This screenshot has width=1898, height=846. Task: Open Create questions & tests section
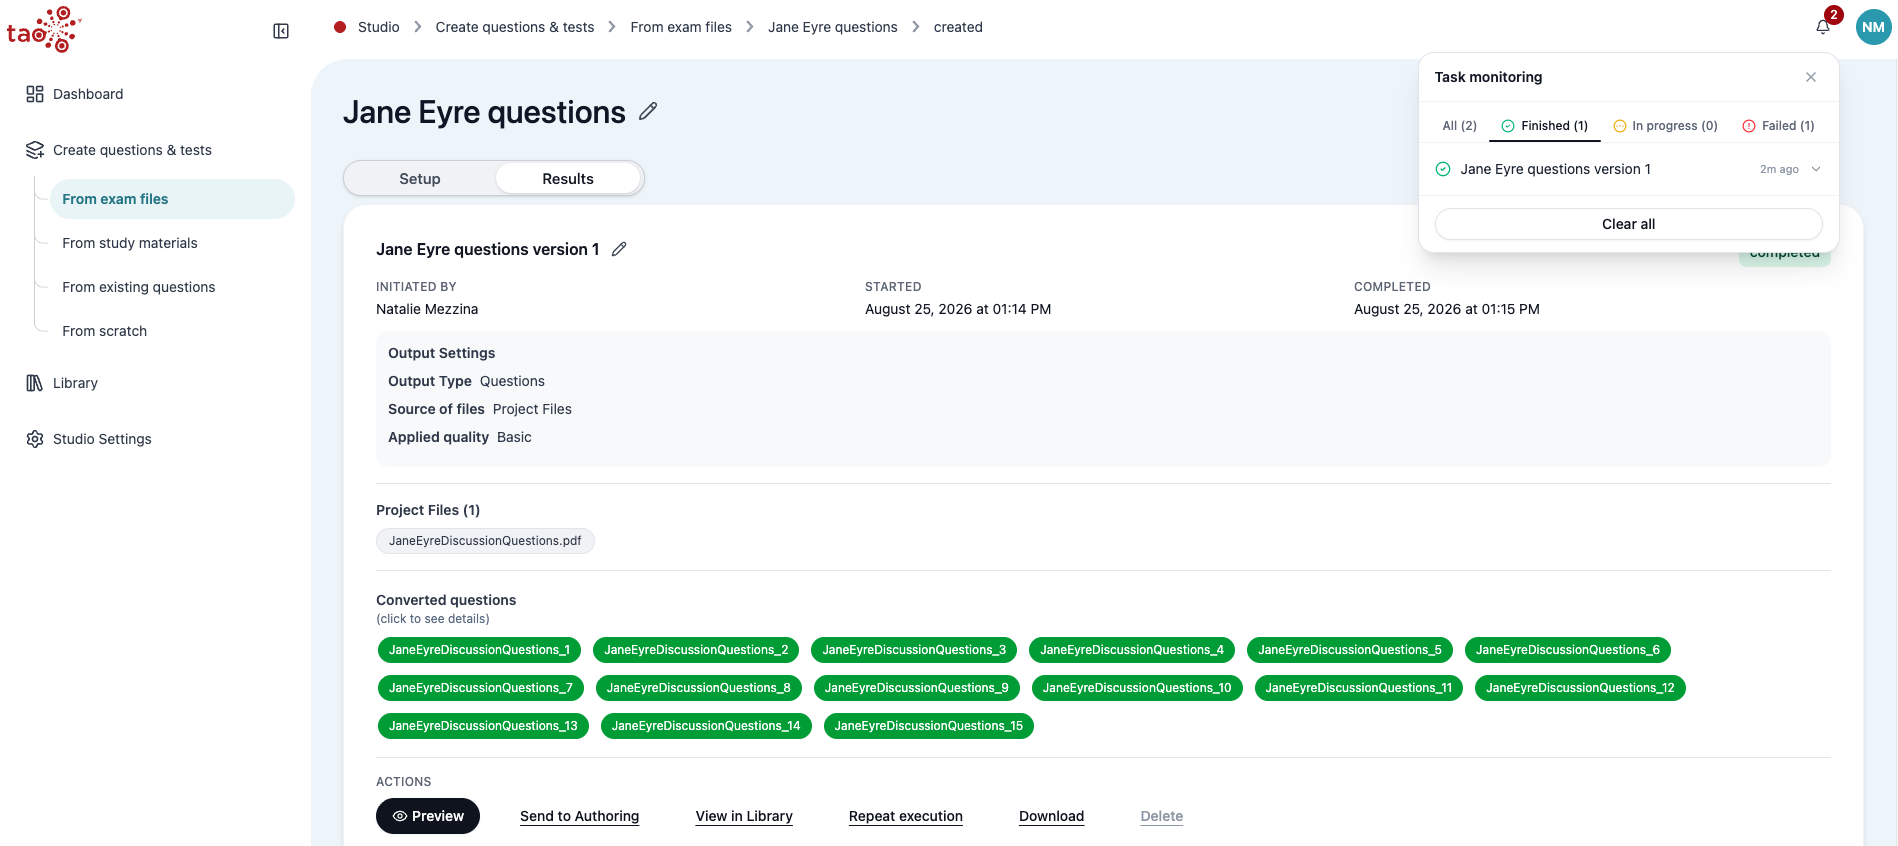(119, 150)
